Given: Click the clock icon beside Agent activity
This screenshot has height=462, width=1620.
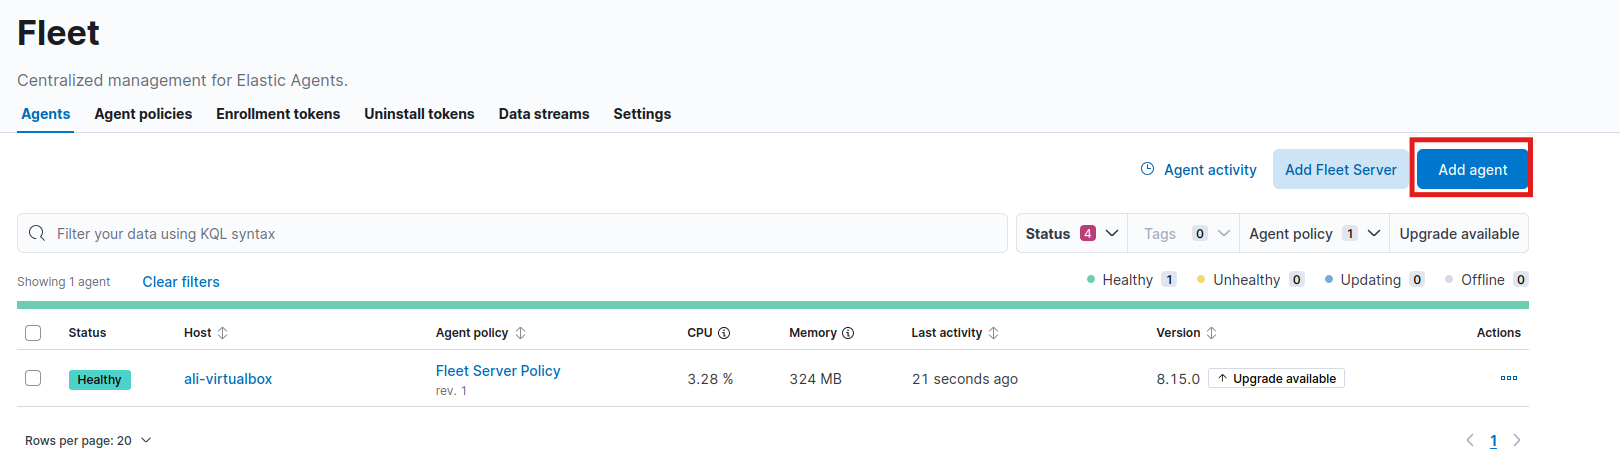Looking at the screenshot, I should click(x=1148, y=169).
